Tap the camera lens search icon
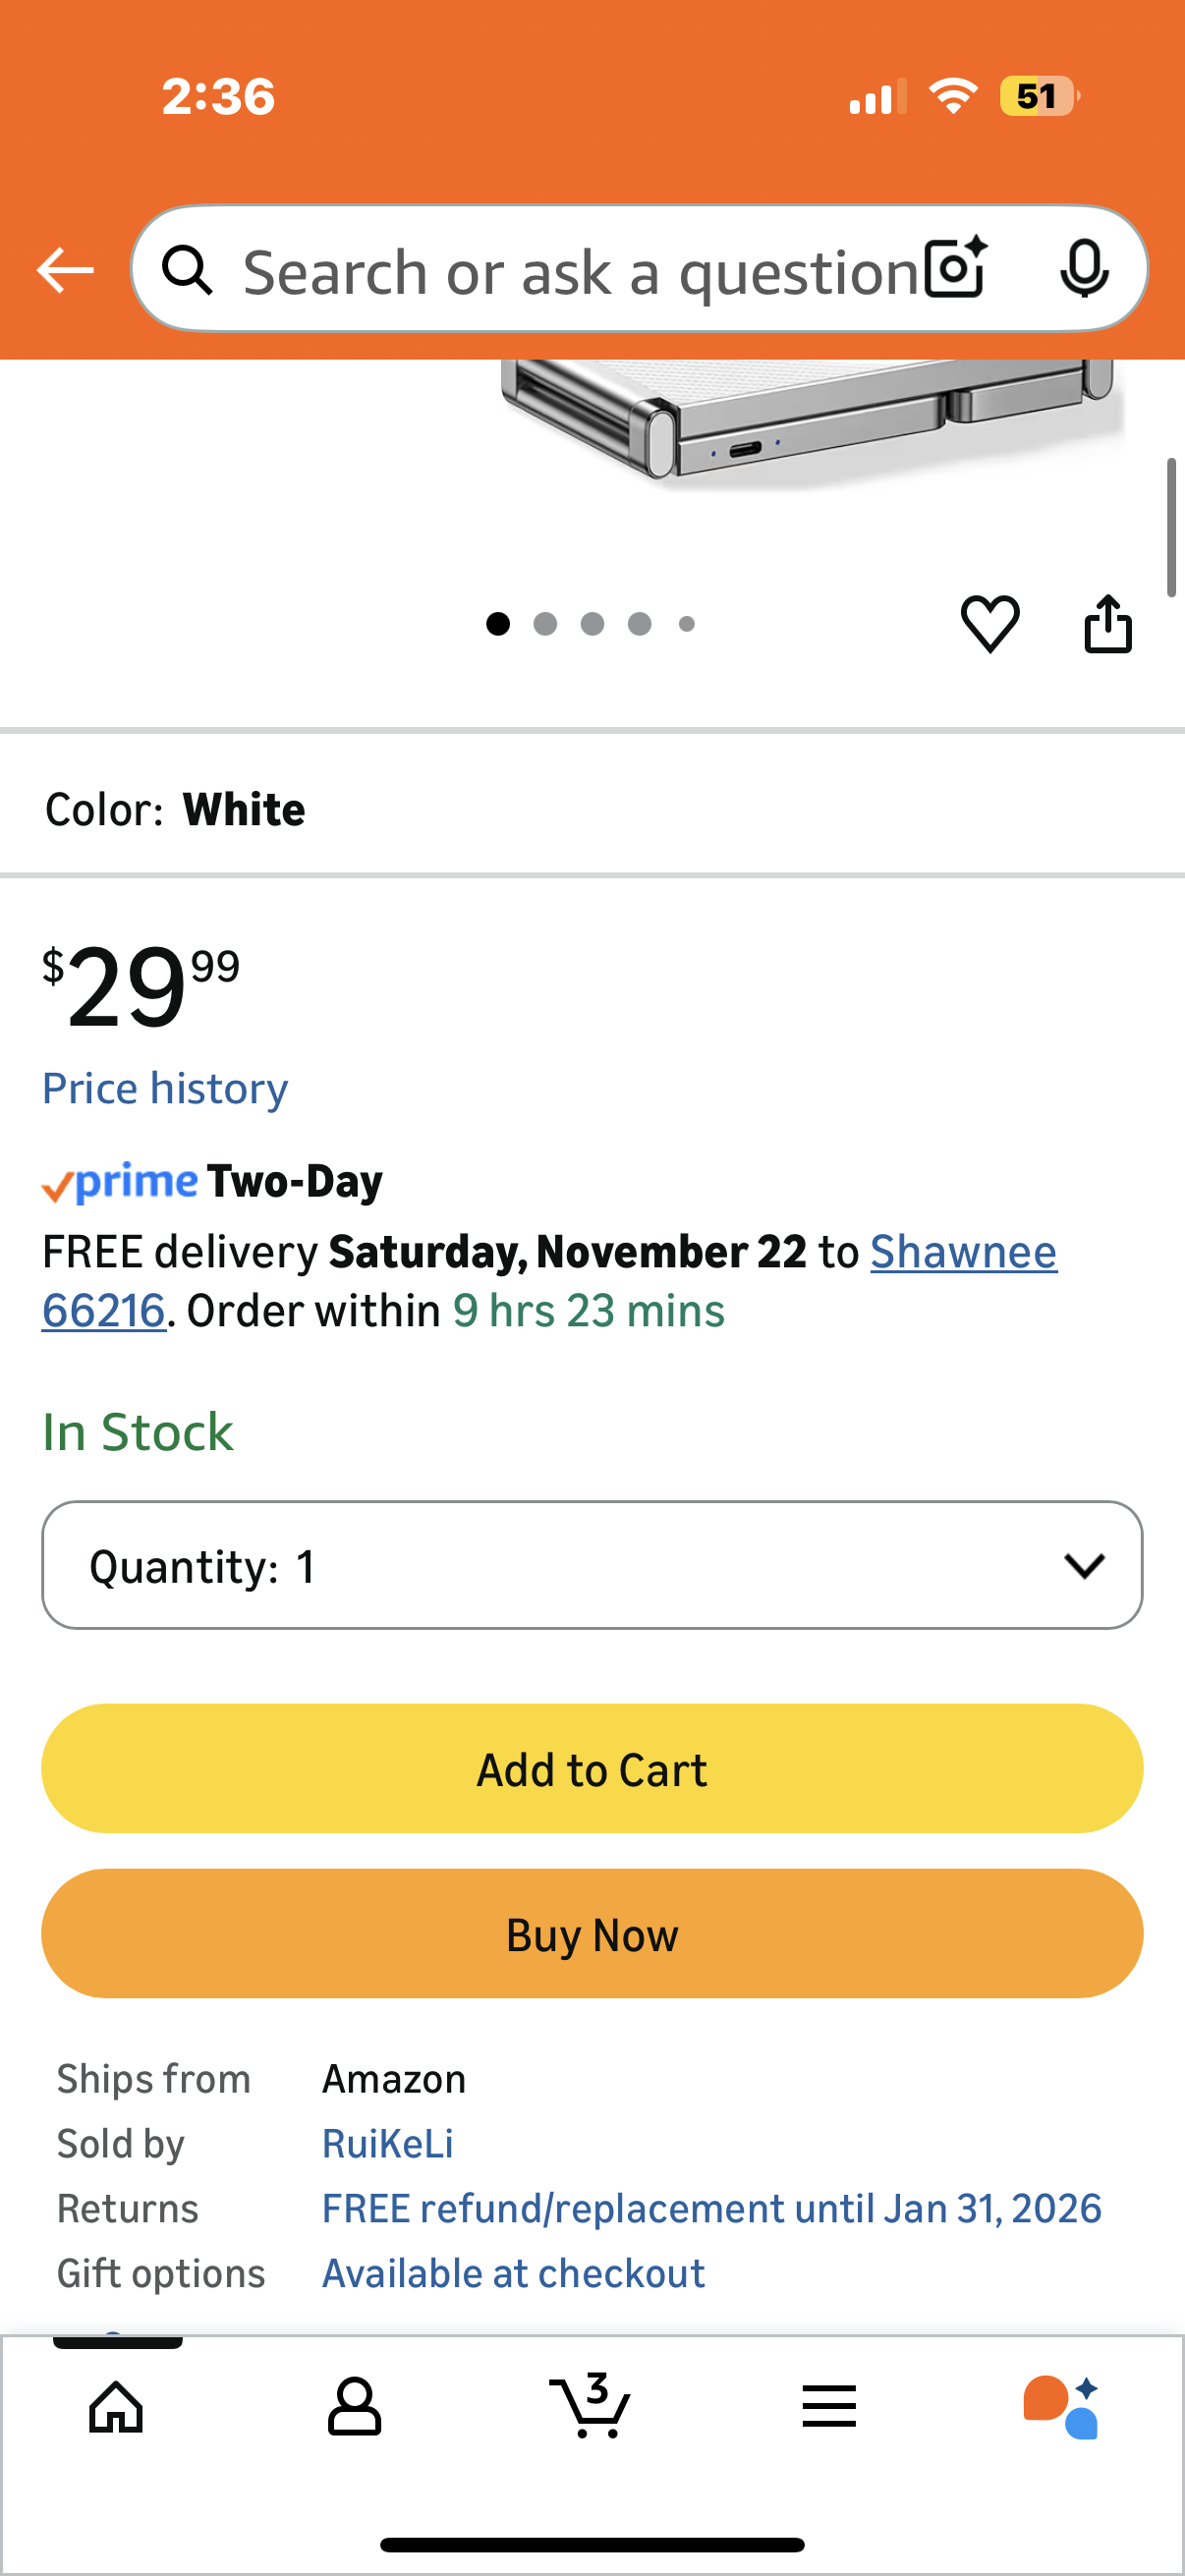This screenshot has width=1185, height=2576. tap(955, 269)
